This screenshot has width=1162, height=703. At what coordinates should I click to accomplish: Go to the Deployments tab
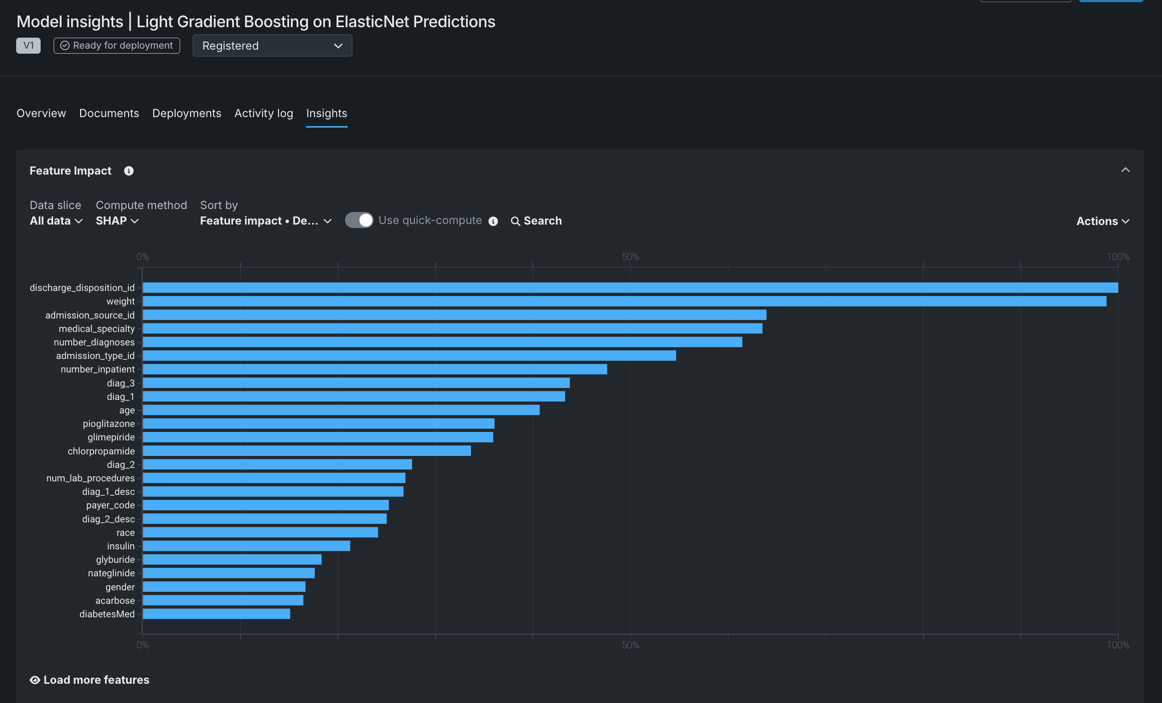tap(187, 113)
